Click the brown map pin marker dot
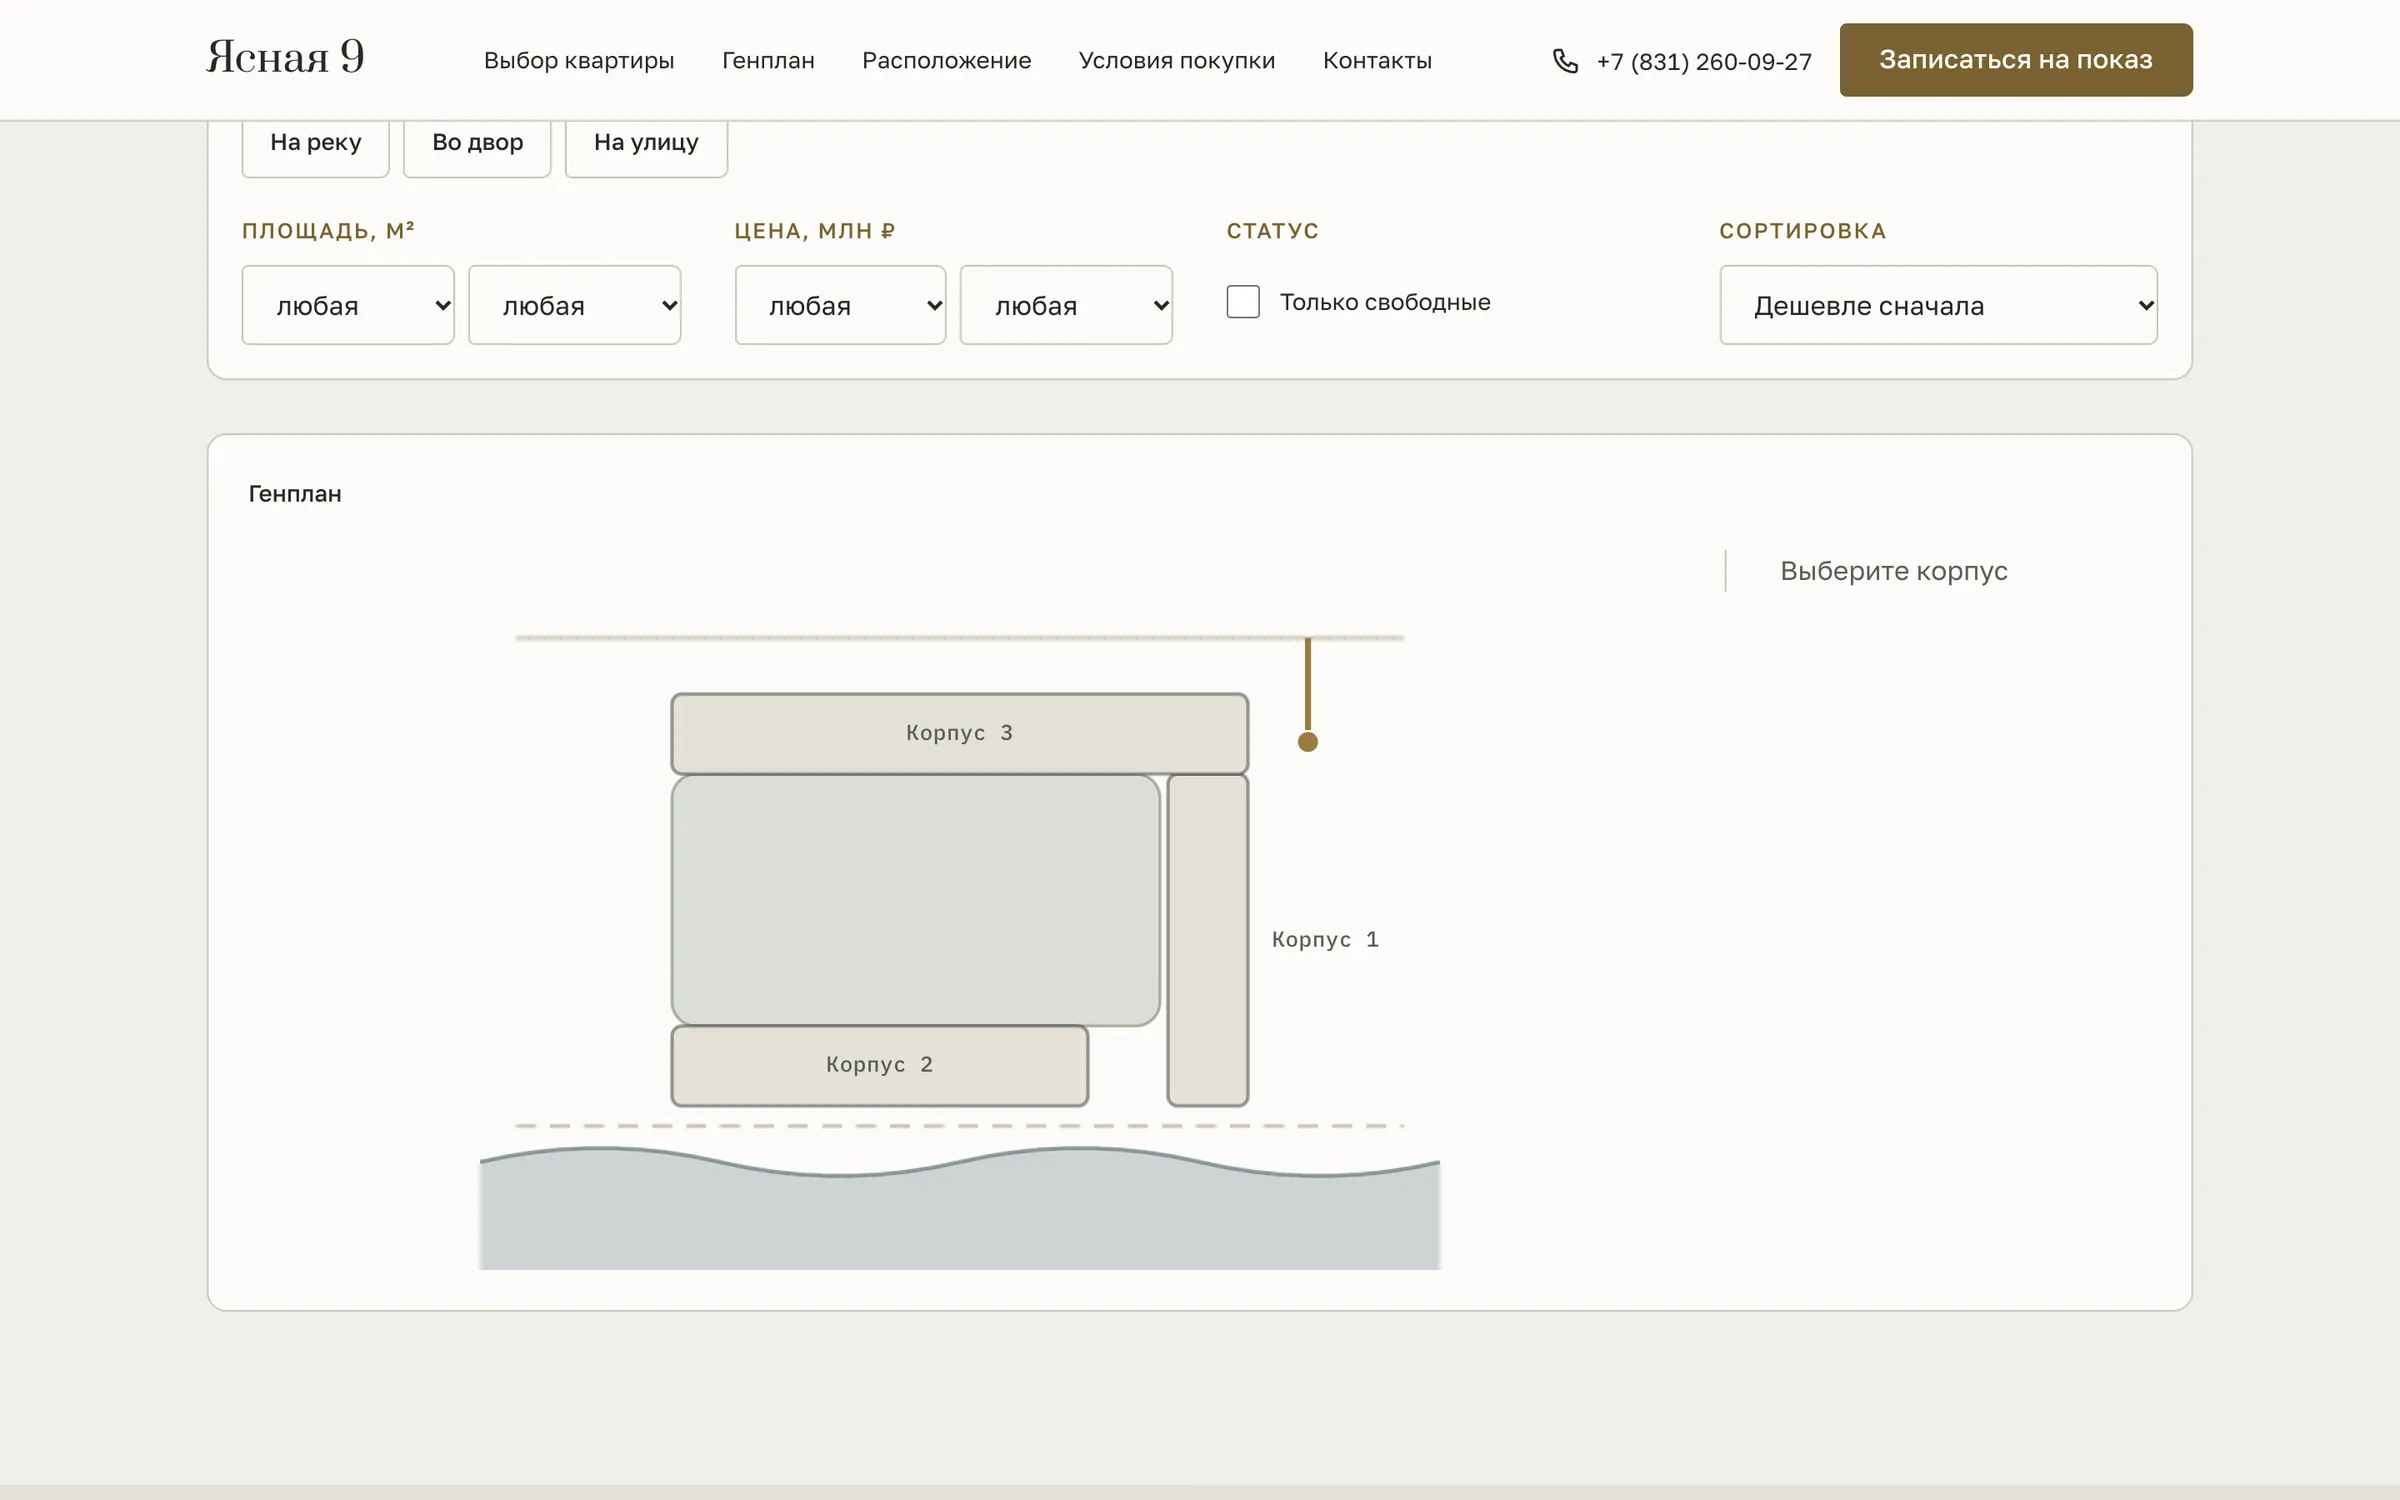The image size is (2400, 1500). pyautogui.click(x=1308, y=742)
